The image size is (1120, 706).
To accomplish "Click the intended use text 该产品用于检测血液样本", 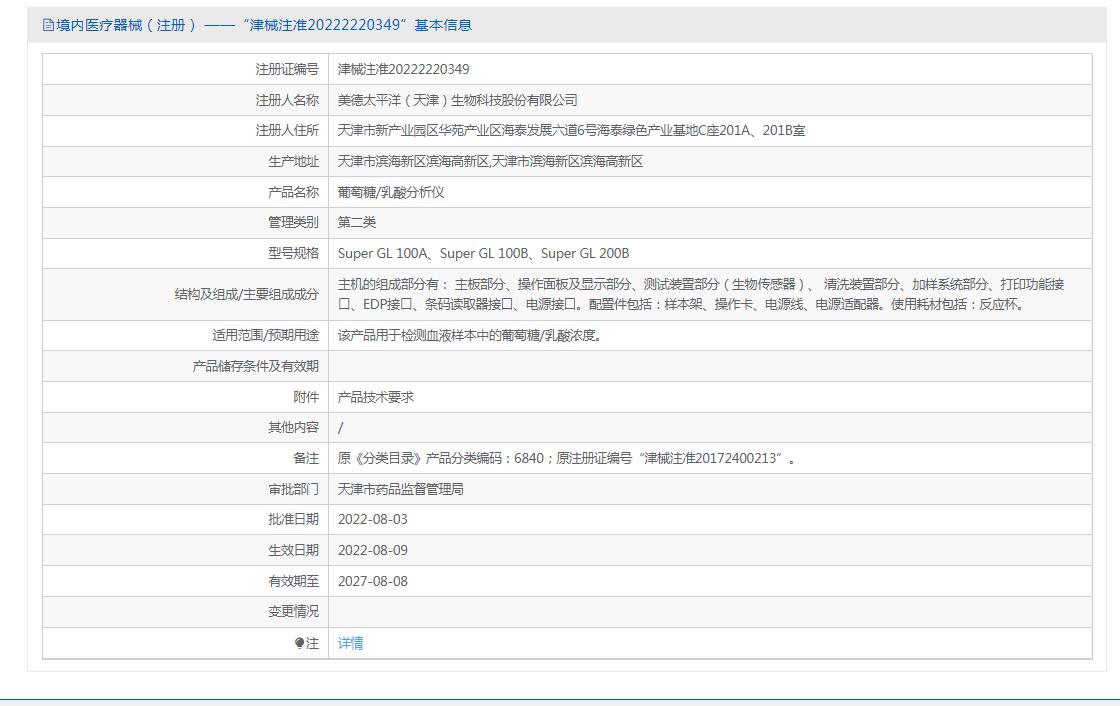I will click(469, 336).
